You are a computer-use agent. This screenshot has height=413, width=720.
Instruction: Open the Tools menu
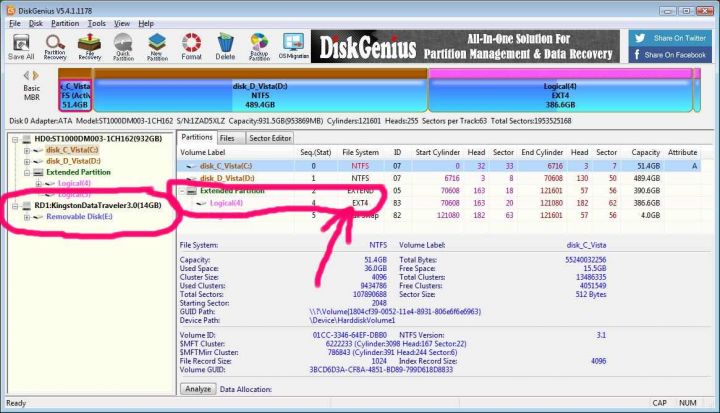pos(96,23)
